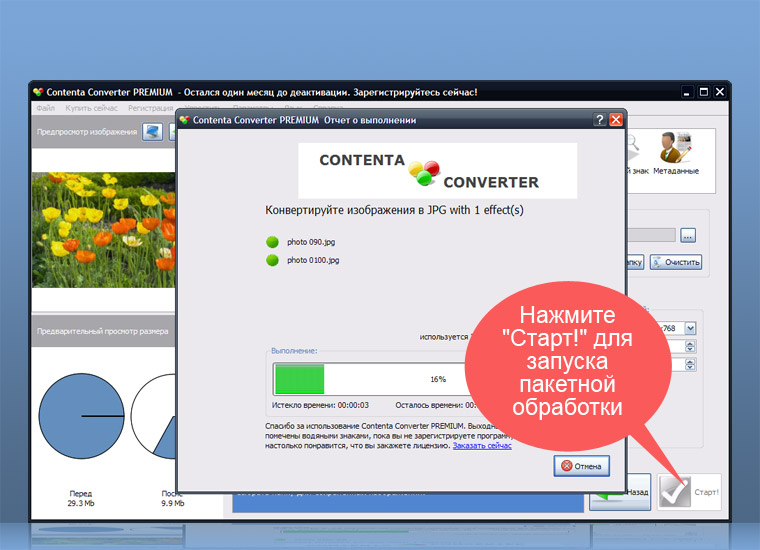Click the Очистить button
This screenshot has width=760, height=550.
pyautogui.click(x=676, y=262)
